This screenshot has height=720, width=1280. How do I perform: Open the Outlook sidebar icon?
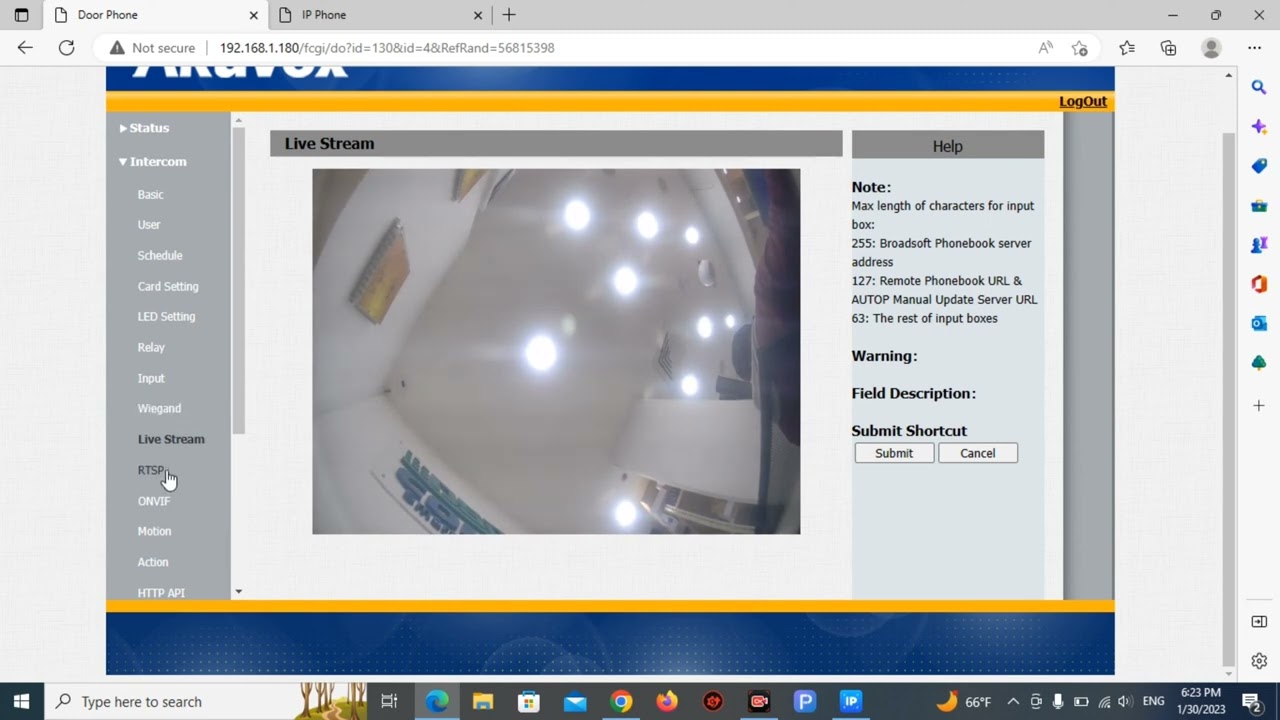(x=1259, y=323)
